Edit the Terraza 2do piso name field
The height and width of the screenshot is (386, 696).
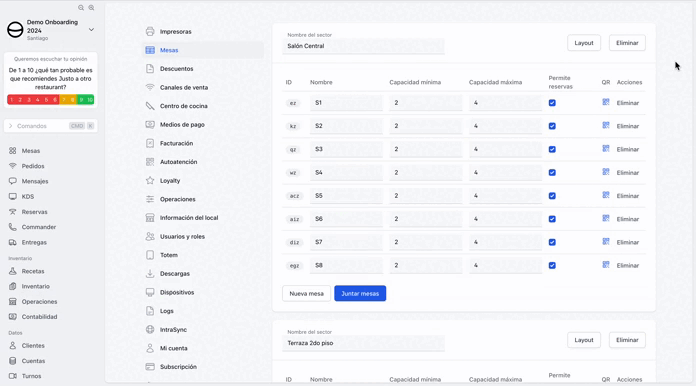point(363,343)
